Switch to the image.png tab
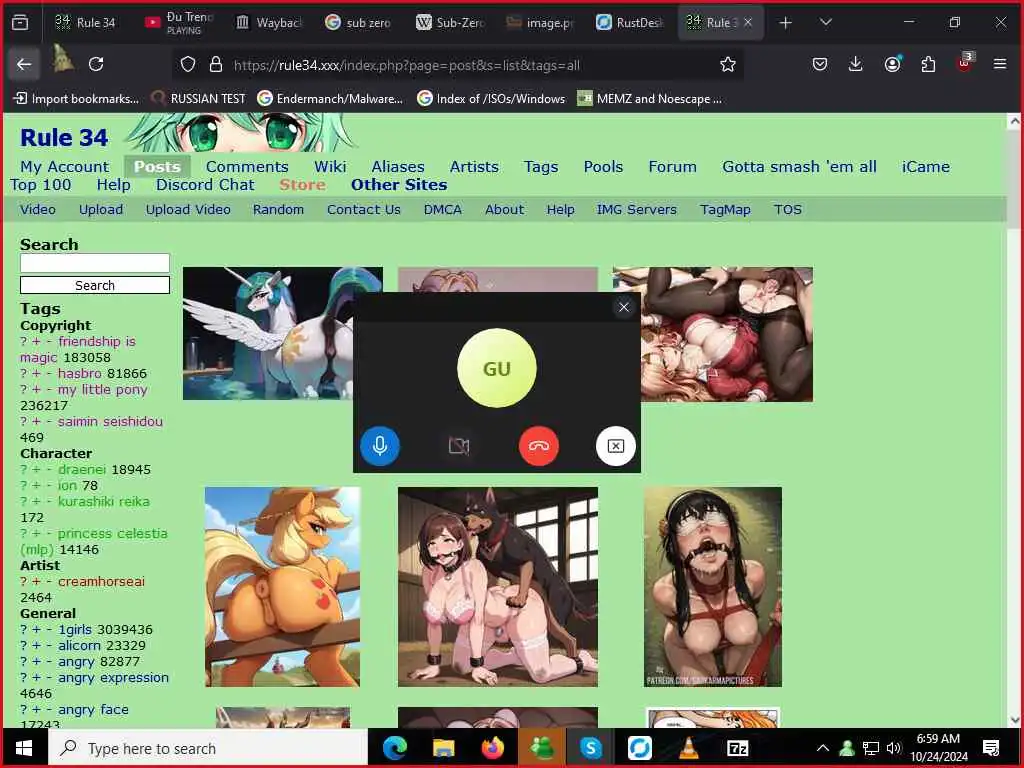Image resolution: width=1024 pixels, height=768 pixels. point(540,23)
